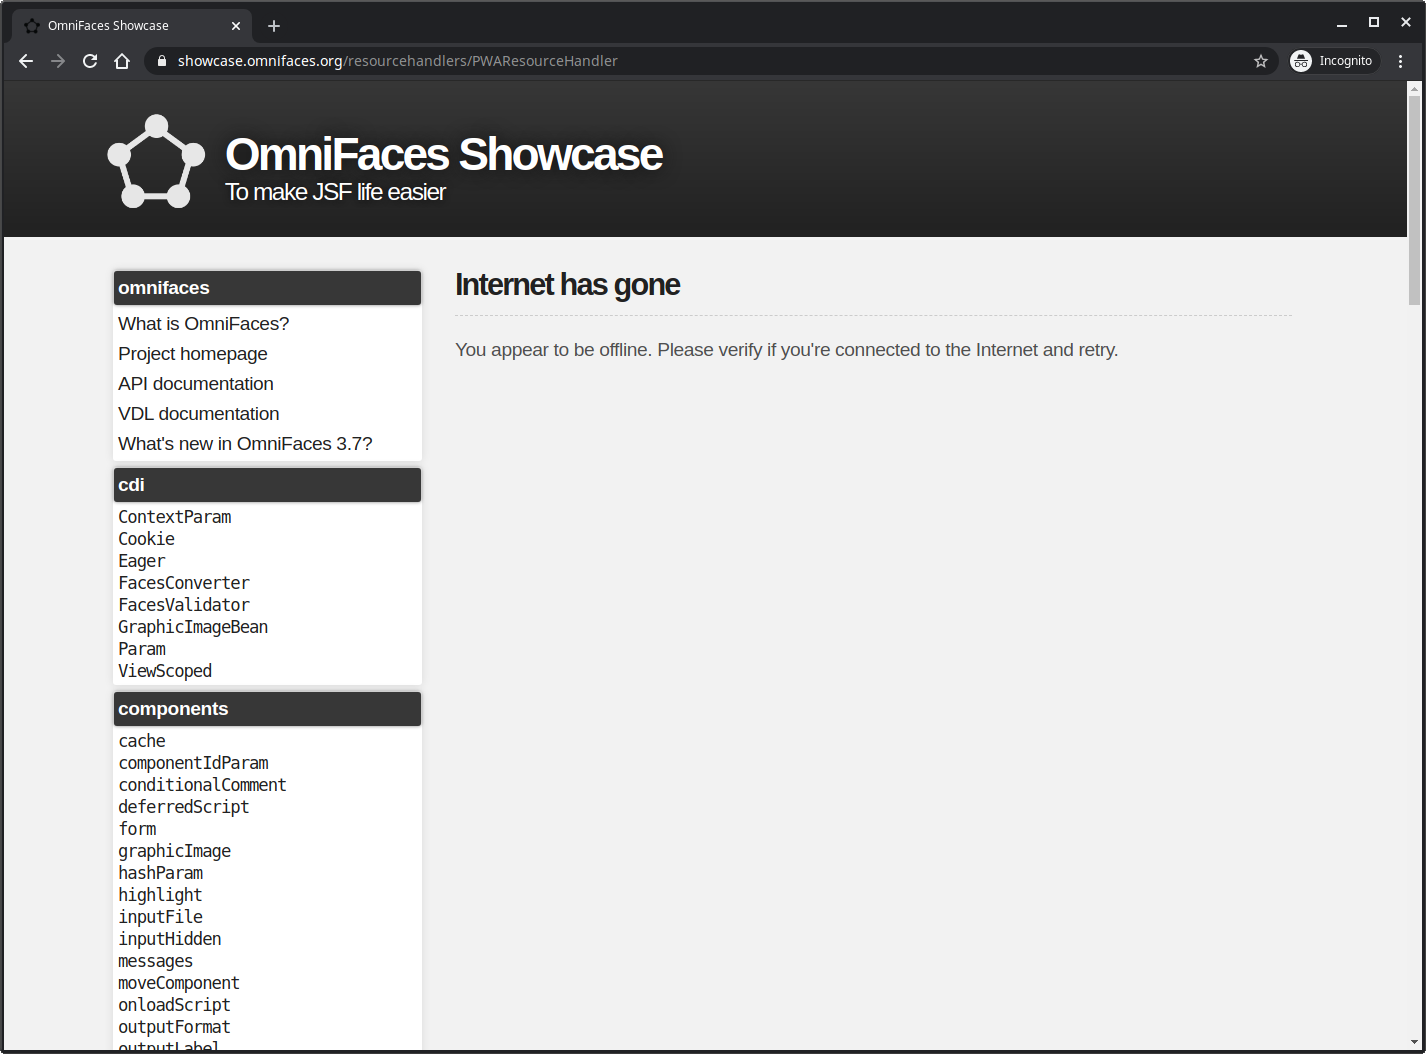Click the browser back arrow
1426x1054 pixels.
(x=26, y=61)
